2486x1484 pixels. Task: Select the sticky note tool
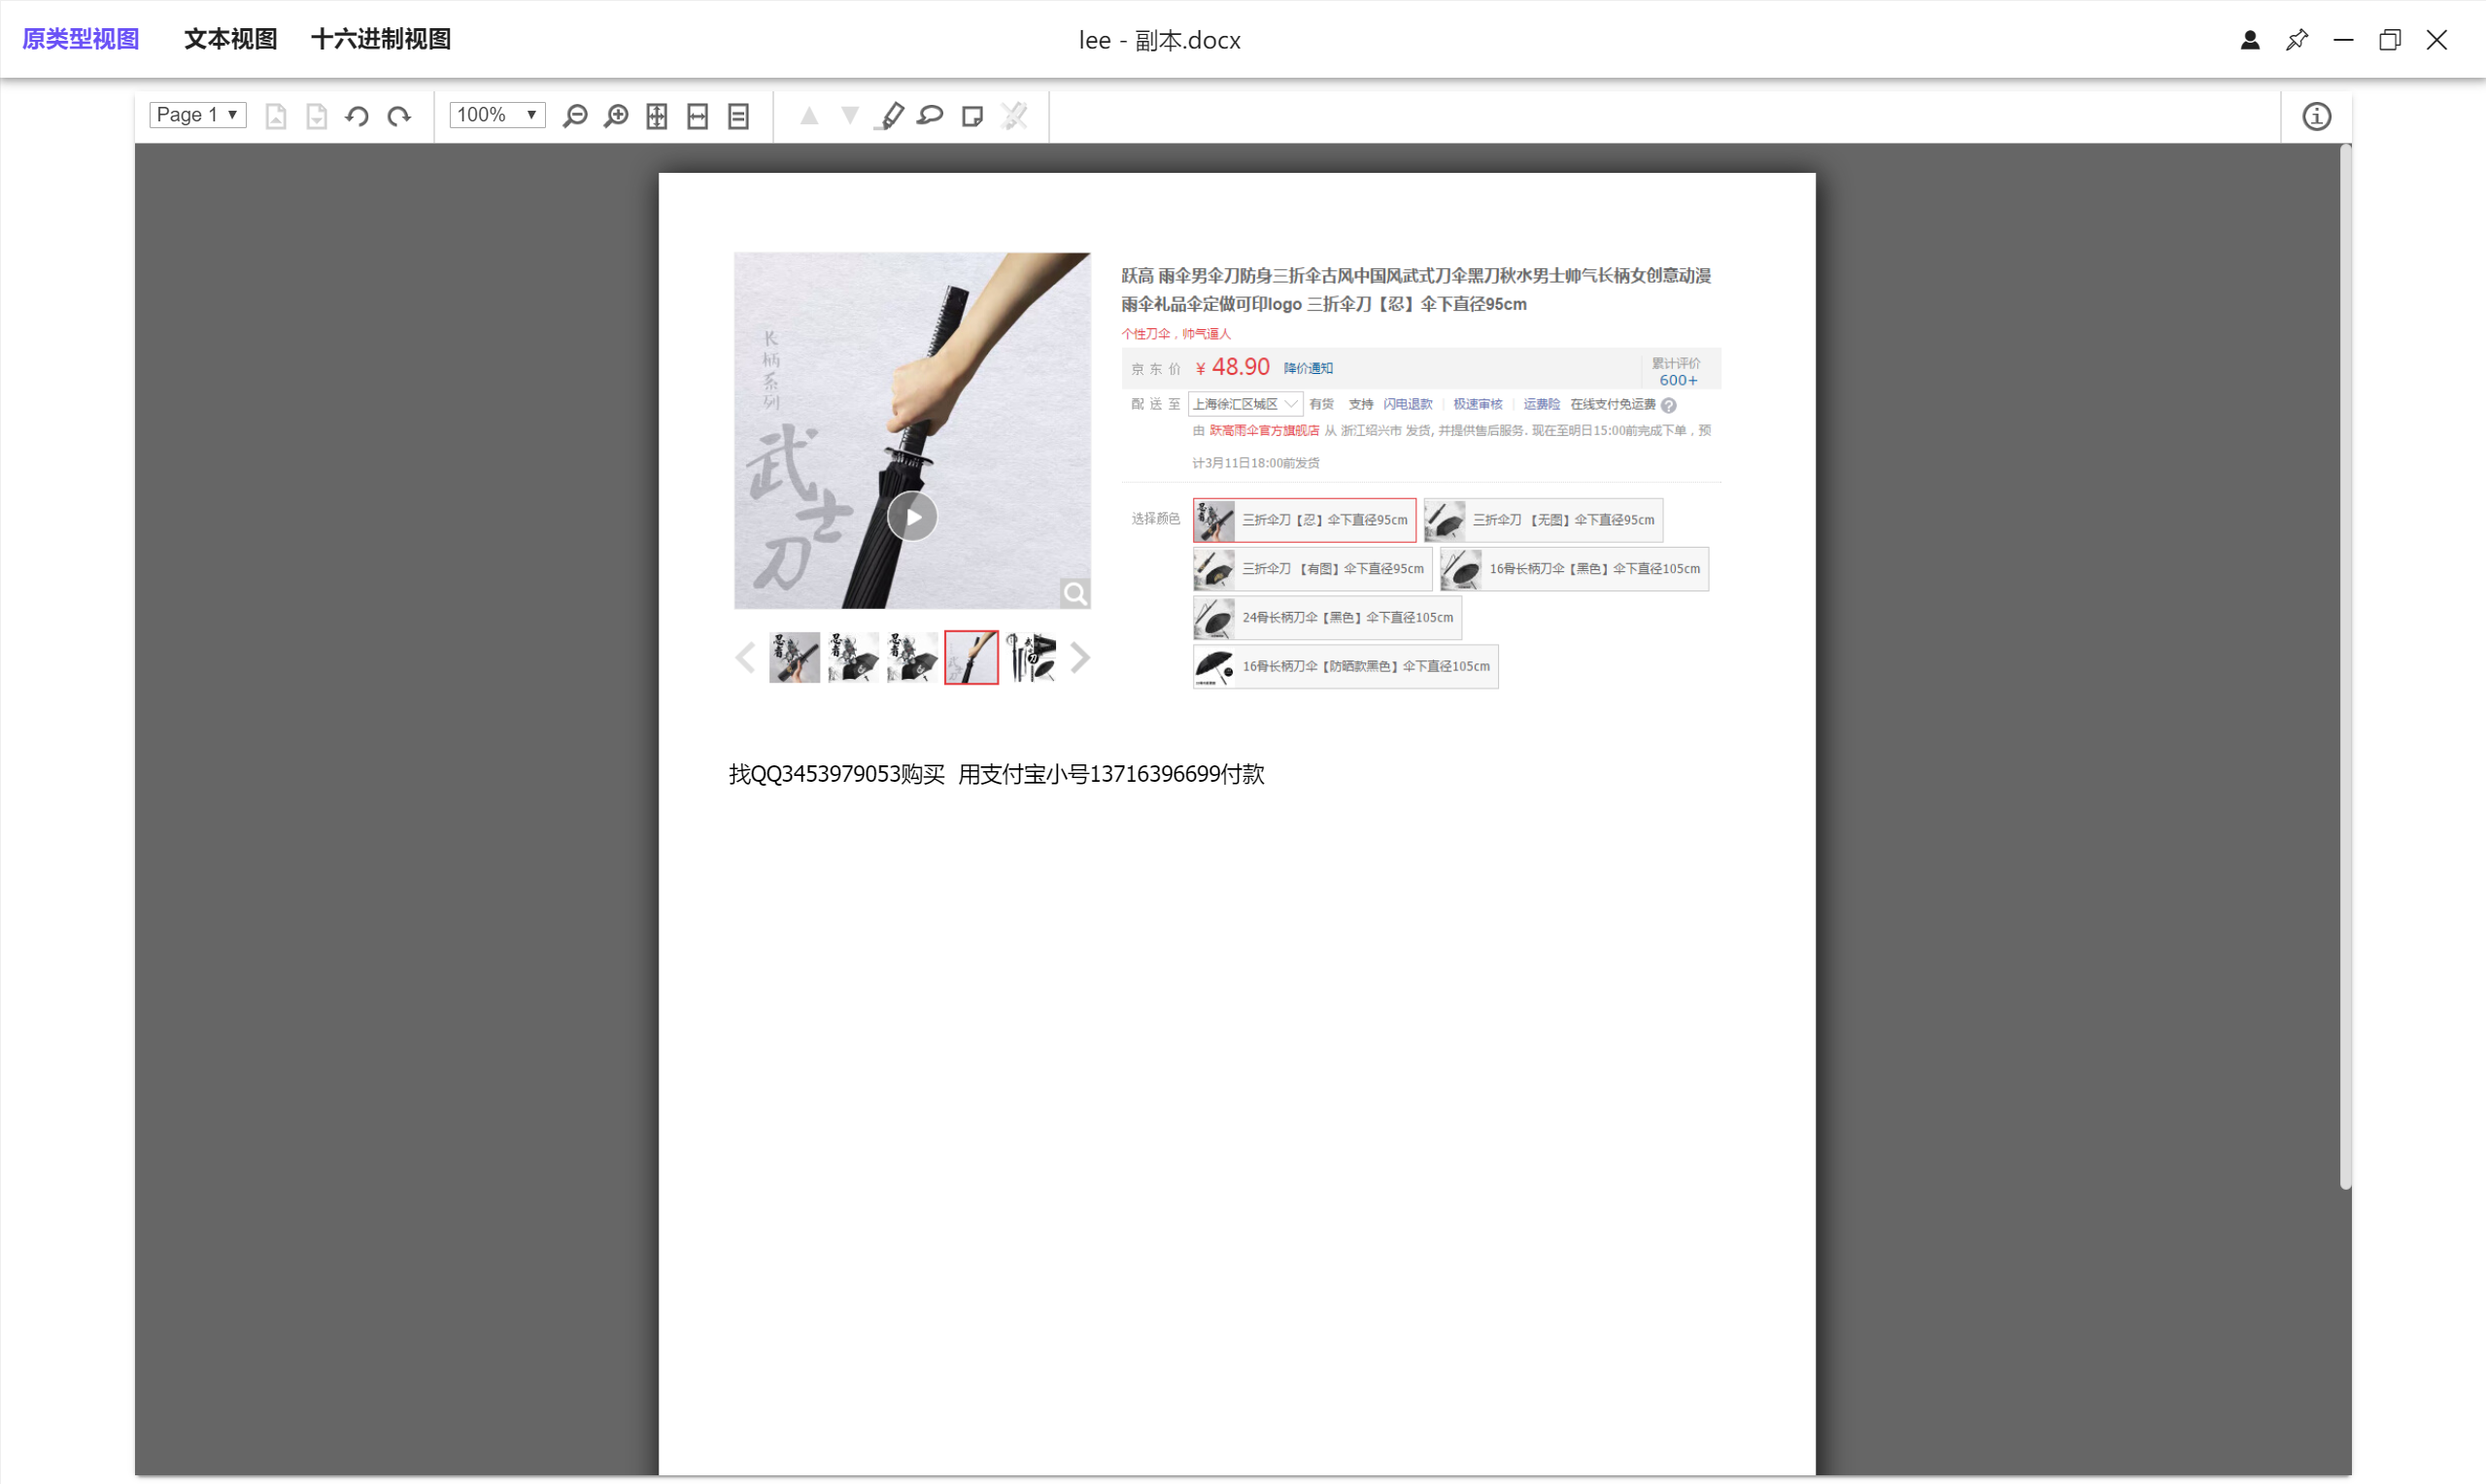tap(972, 116)
